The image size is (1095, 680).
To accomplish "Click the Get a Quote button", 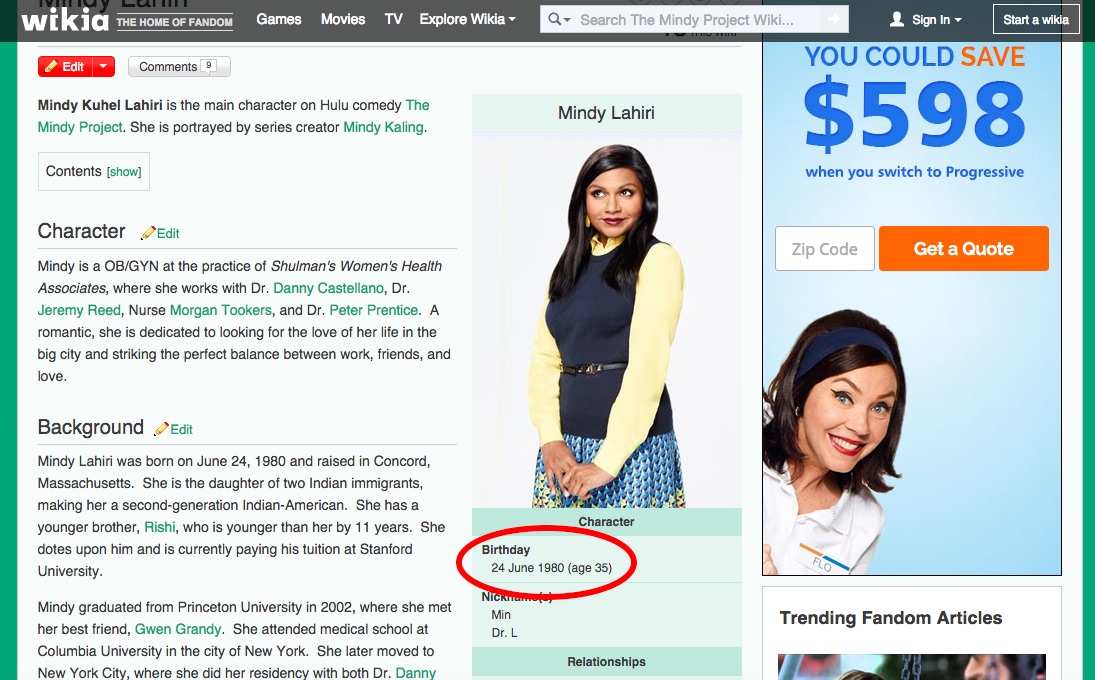I will (x=964, y=249).
